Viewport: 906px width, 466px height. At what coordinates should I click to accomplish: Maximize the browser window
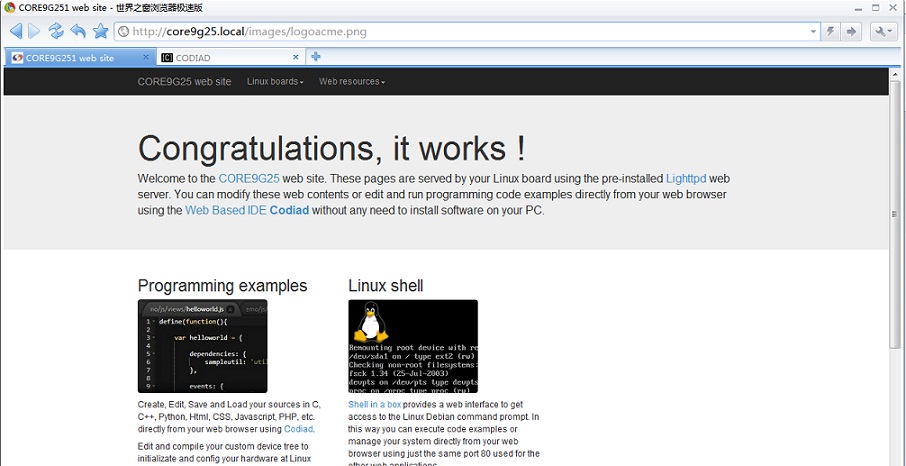876,8
